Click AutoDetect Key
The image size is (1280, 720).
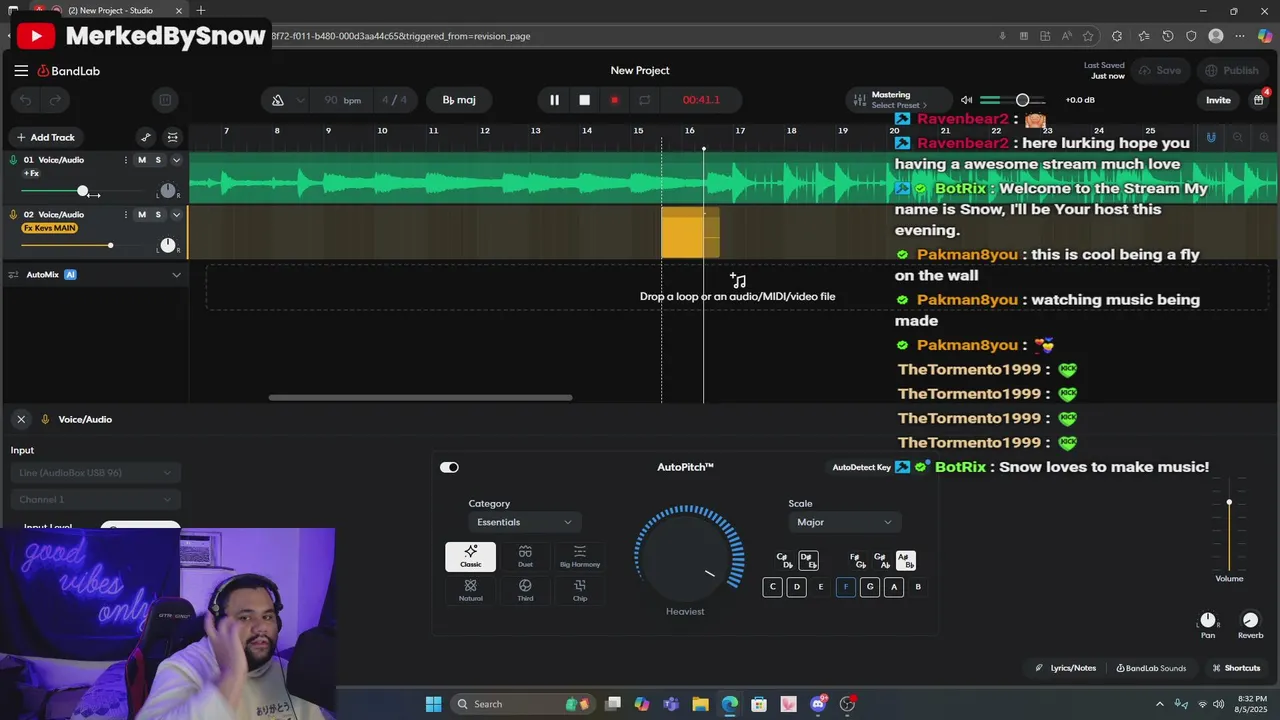pyautogui.click(x=861, y=467)
